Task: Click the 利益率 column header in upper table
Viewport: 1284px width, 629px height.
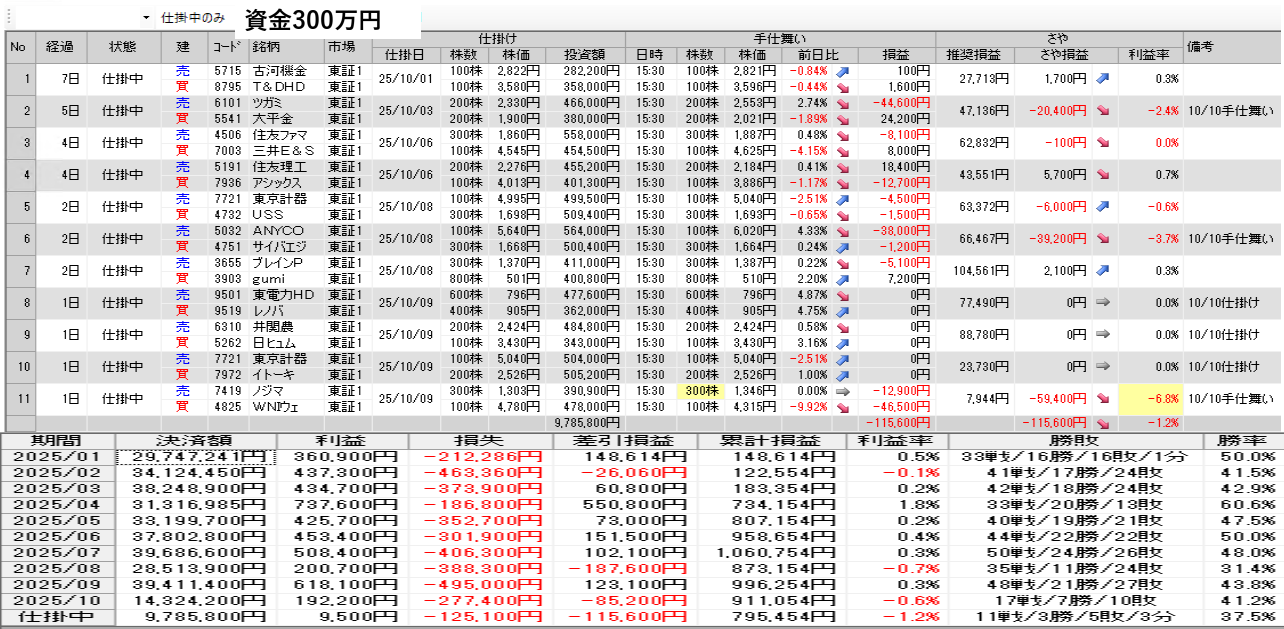Action: [x=1150, y=54]
